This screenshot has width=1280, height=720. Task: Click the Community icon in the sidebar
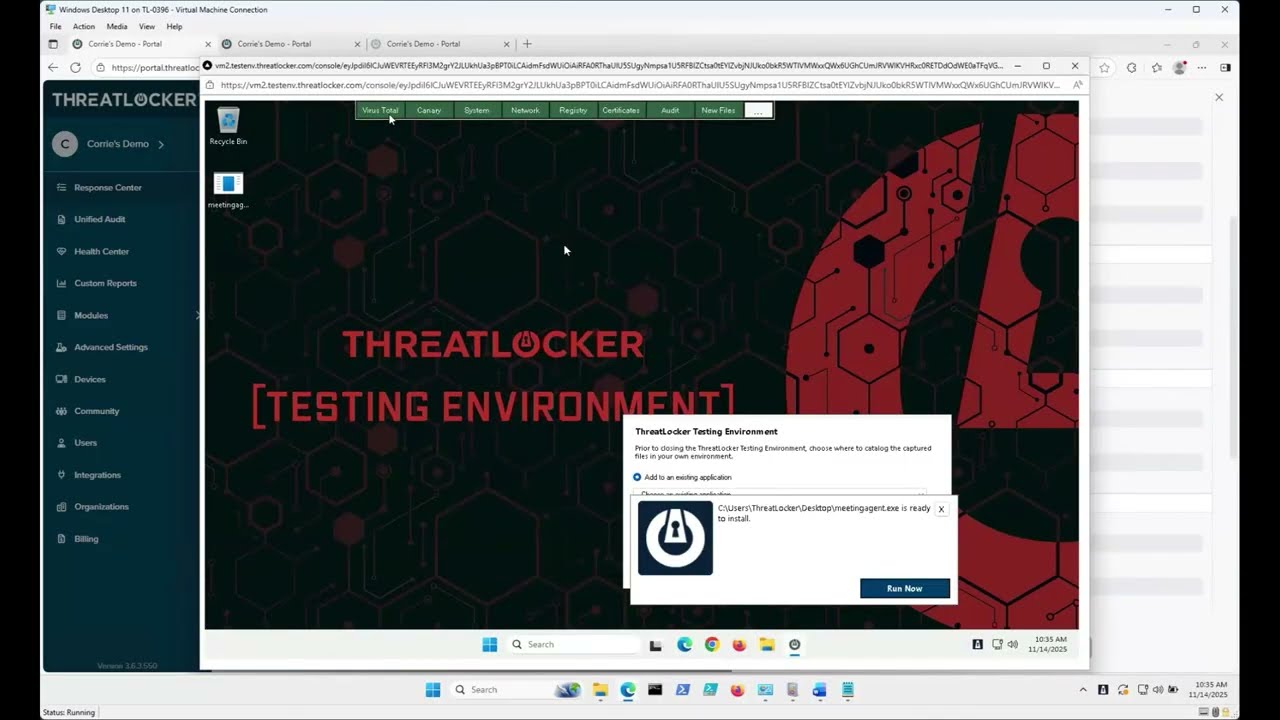tap(62, 411)
